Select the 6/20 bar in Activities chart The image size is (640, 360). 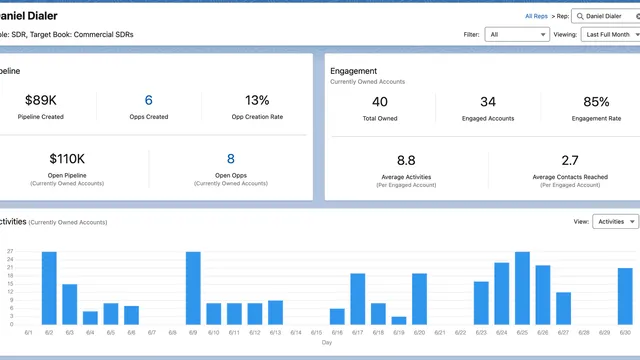pos(419,299)
